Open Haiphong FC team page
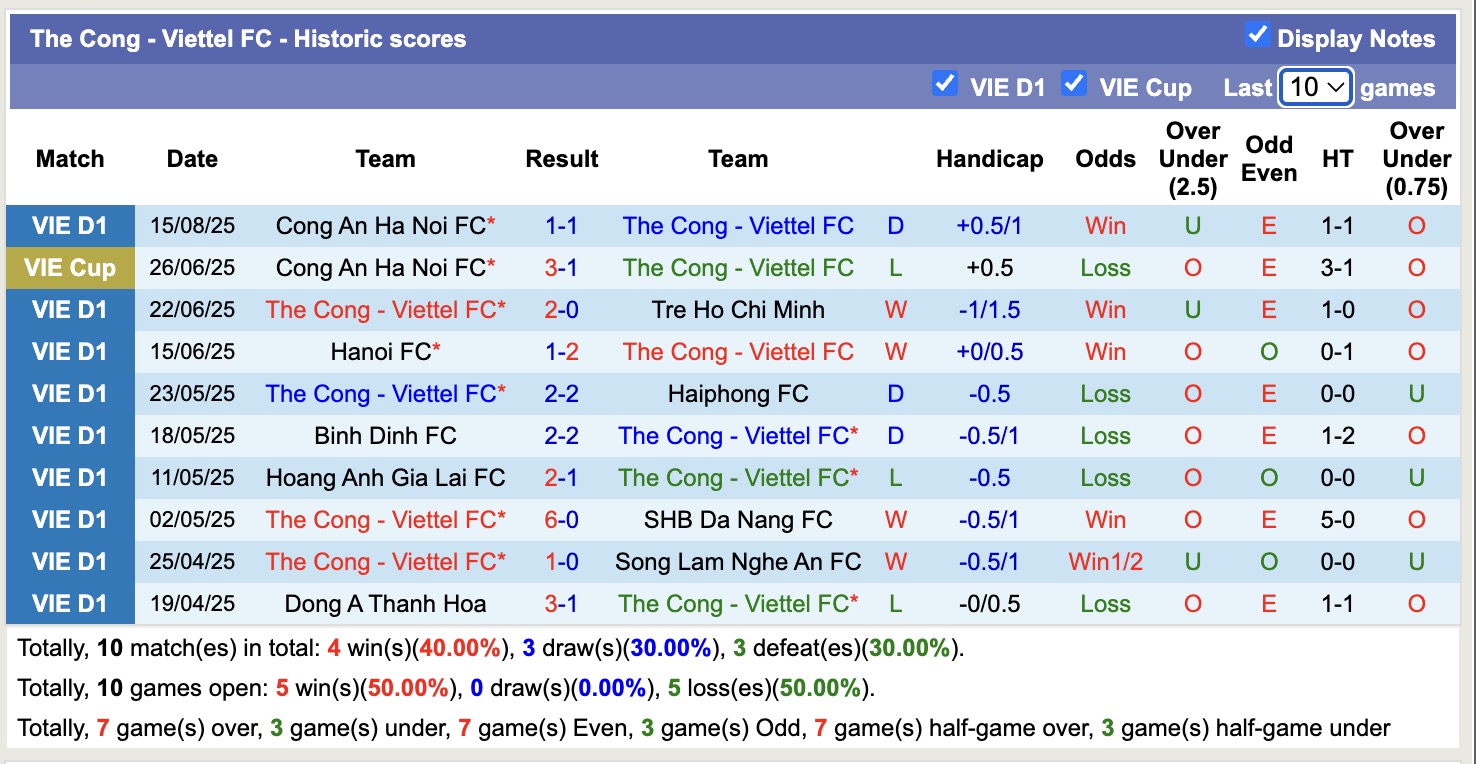This screenshot has width=1476, height=764. [x=738, y=394]
